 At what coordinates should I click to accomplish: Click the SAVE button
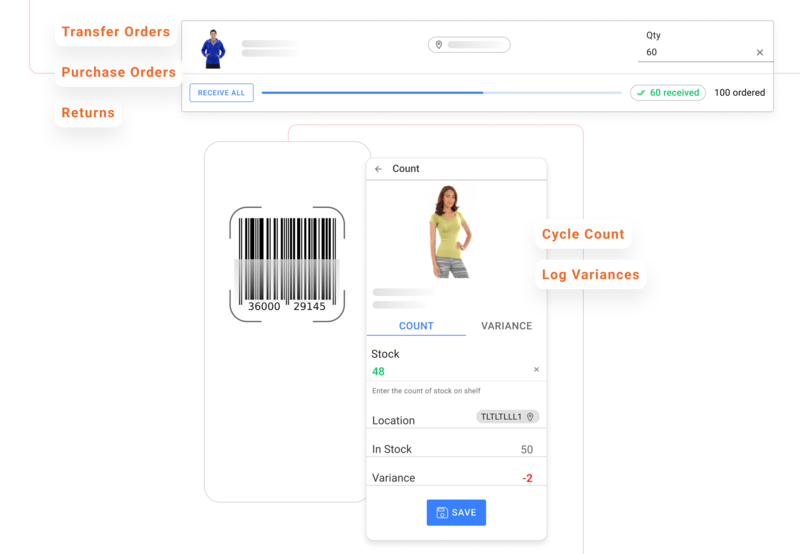(456, 513)
